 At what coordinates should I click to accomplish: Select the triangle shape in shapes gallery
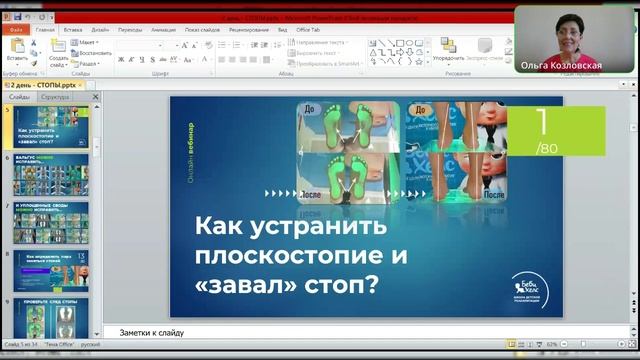click(373, 52)
